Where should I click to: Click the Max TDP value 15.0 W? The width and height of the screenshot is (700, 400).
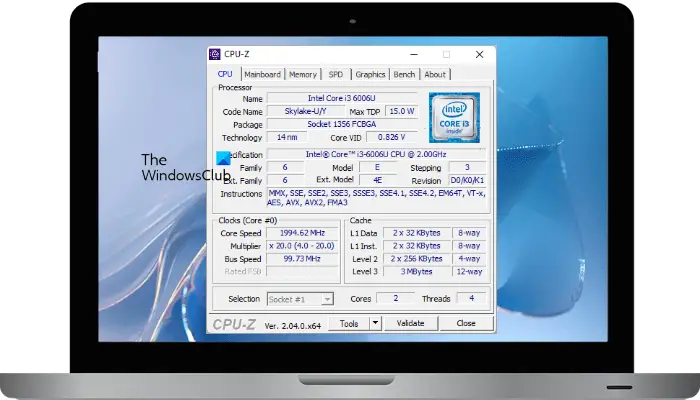(x=401, y=111)
